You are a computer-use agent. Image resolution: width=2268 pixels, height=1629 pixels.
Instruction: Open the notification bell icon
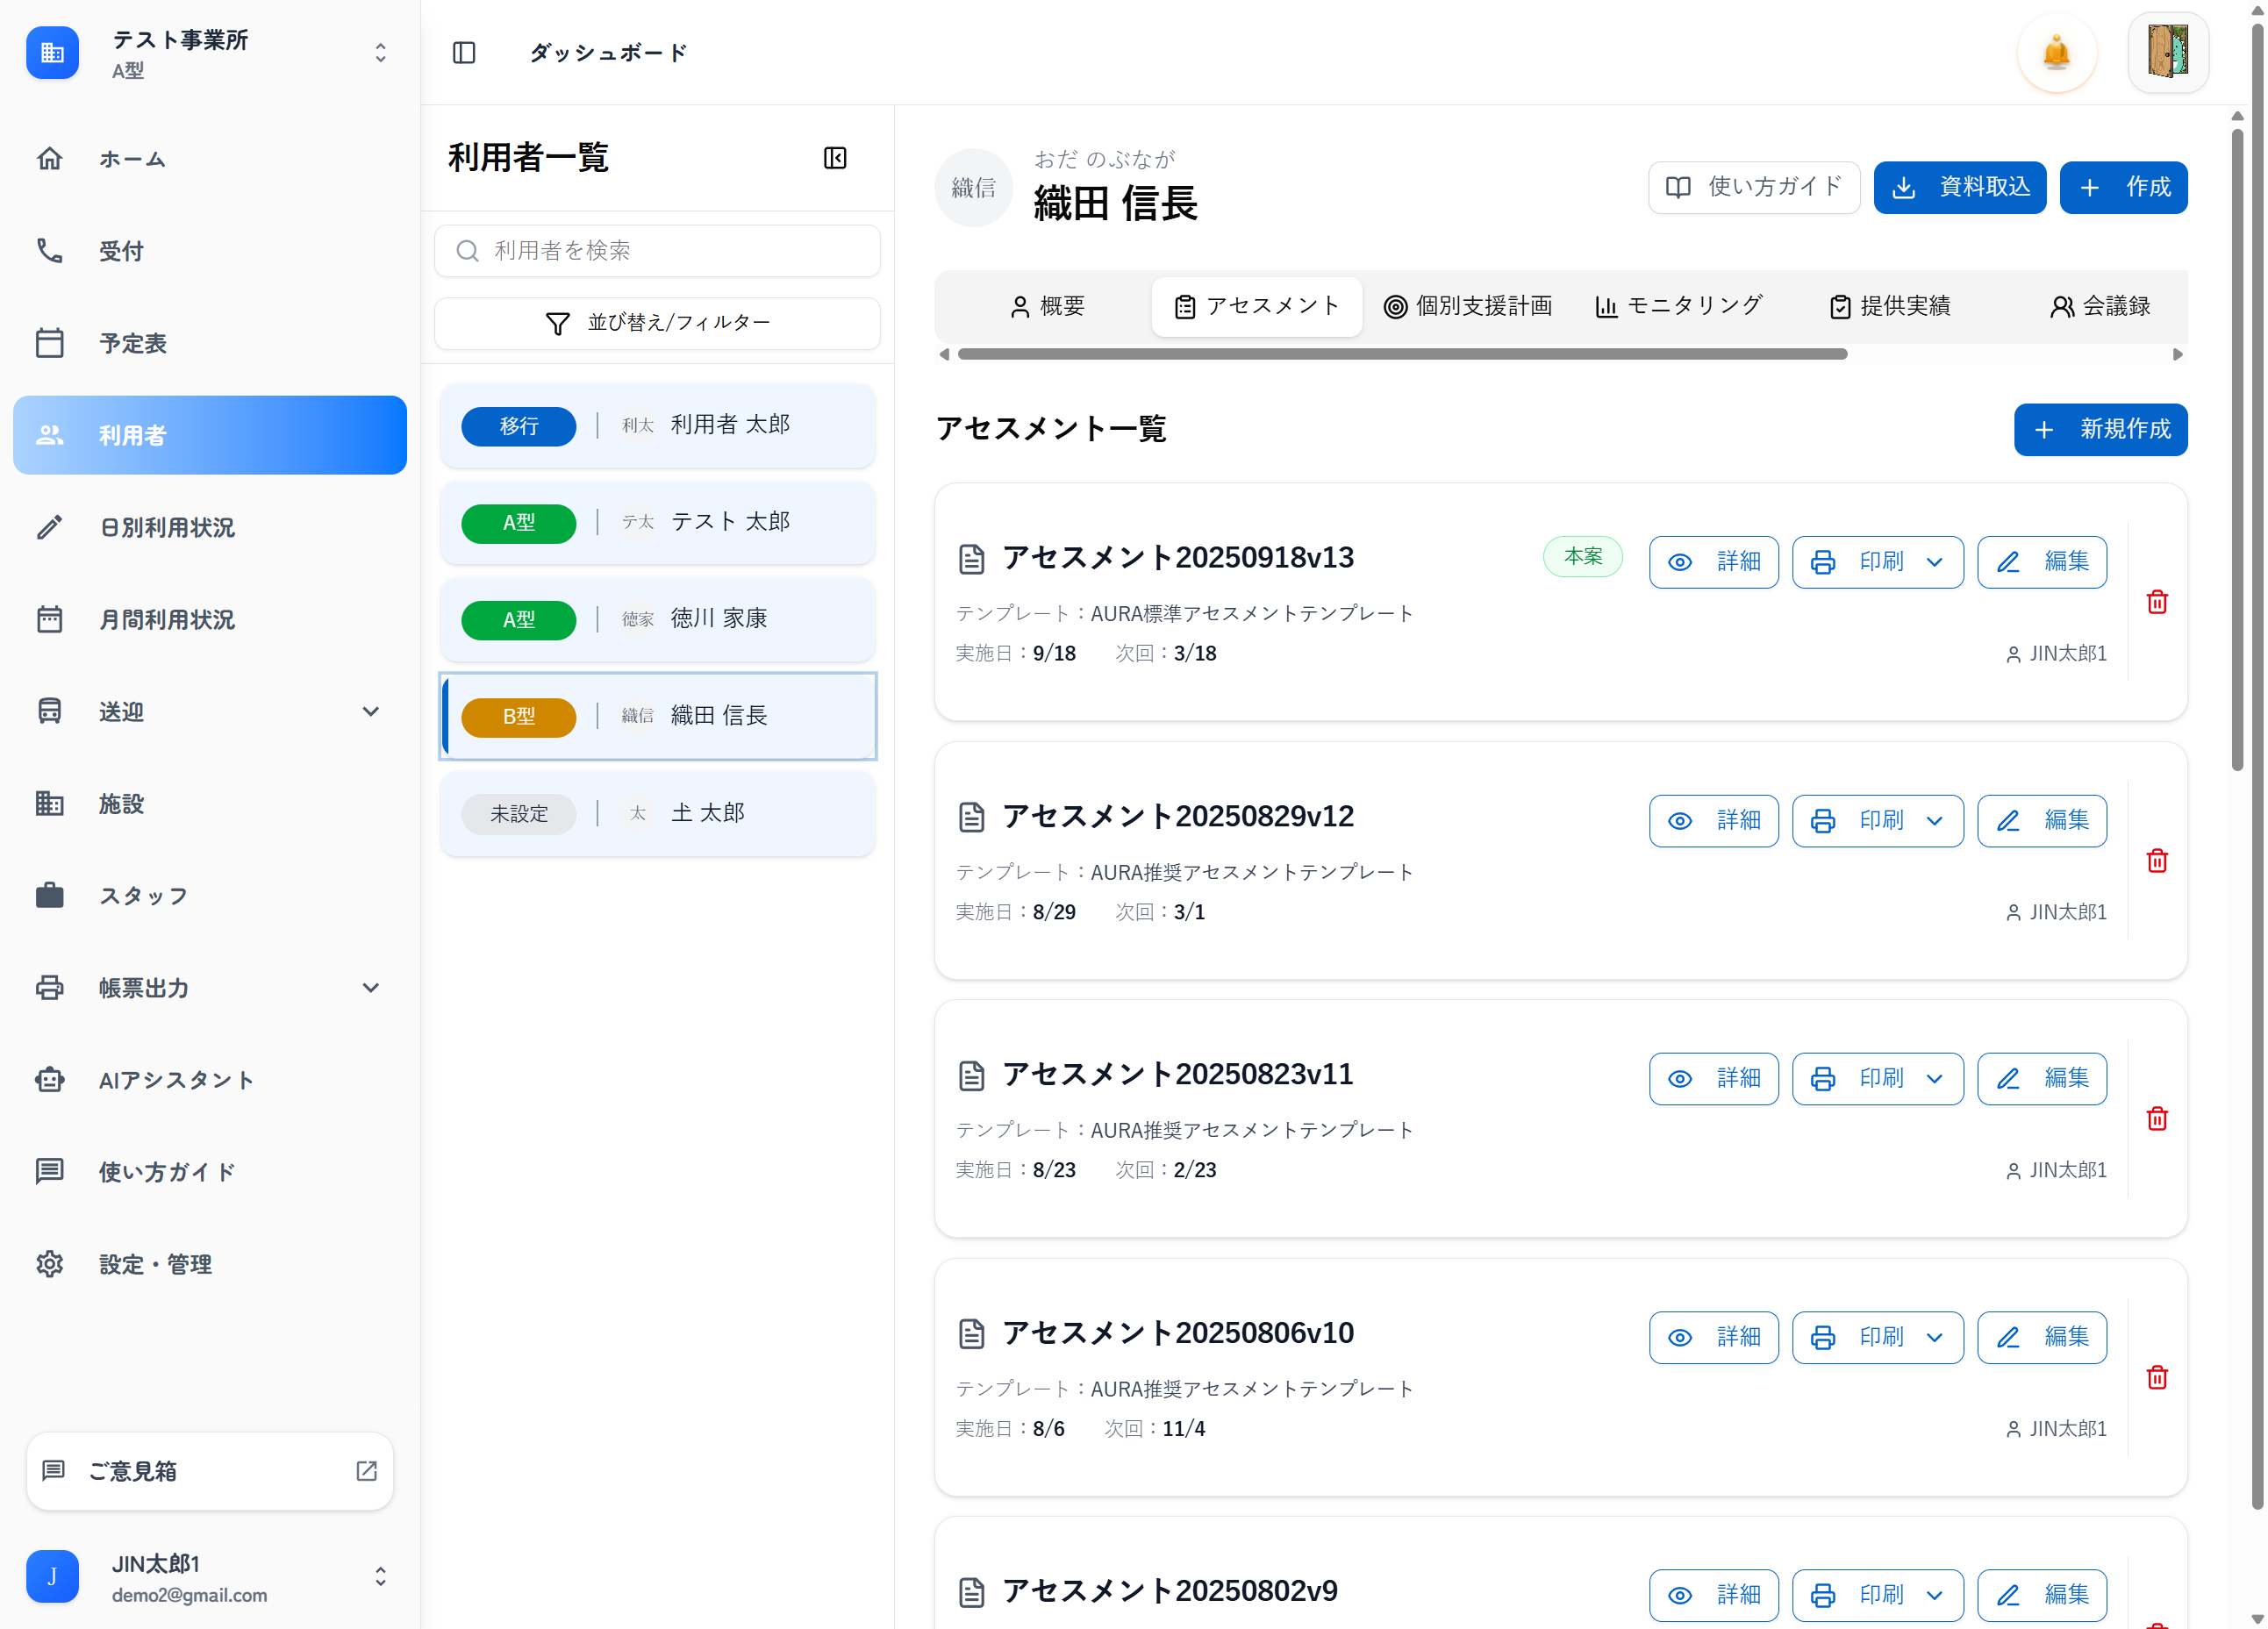tap(2056, 53)
